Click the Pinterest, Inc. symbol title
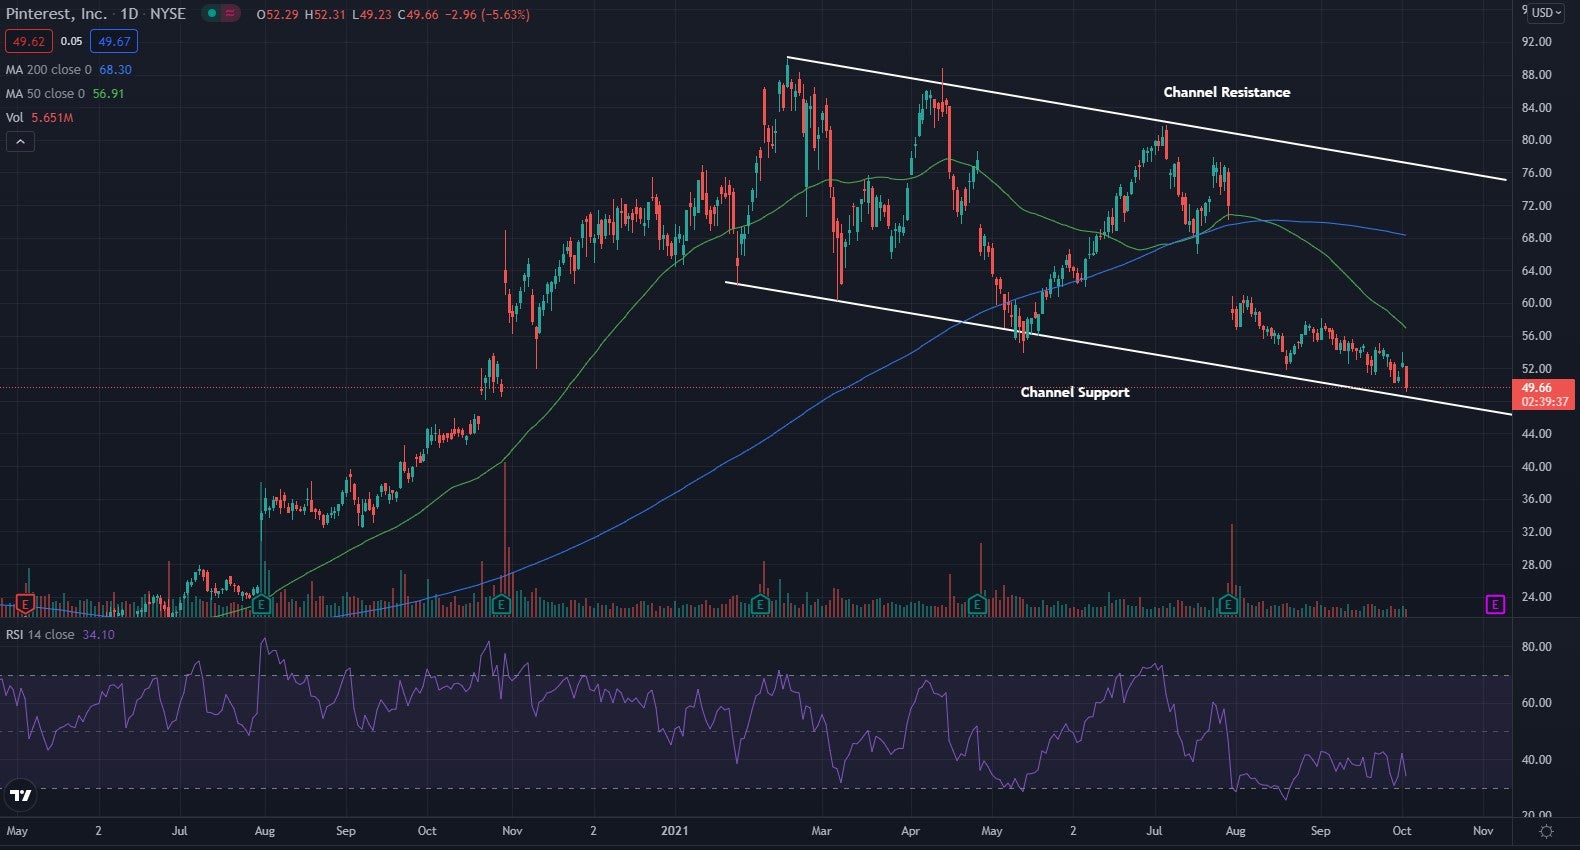 pos(56,14)
